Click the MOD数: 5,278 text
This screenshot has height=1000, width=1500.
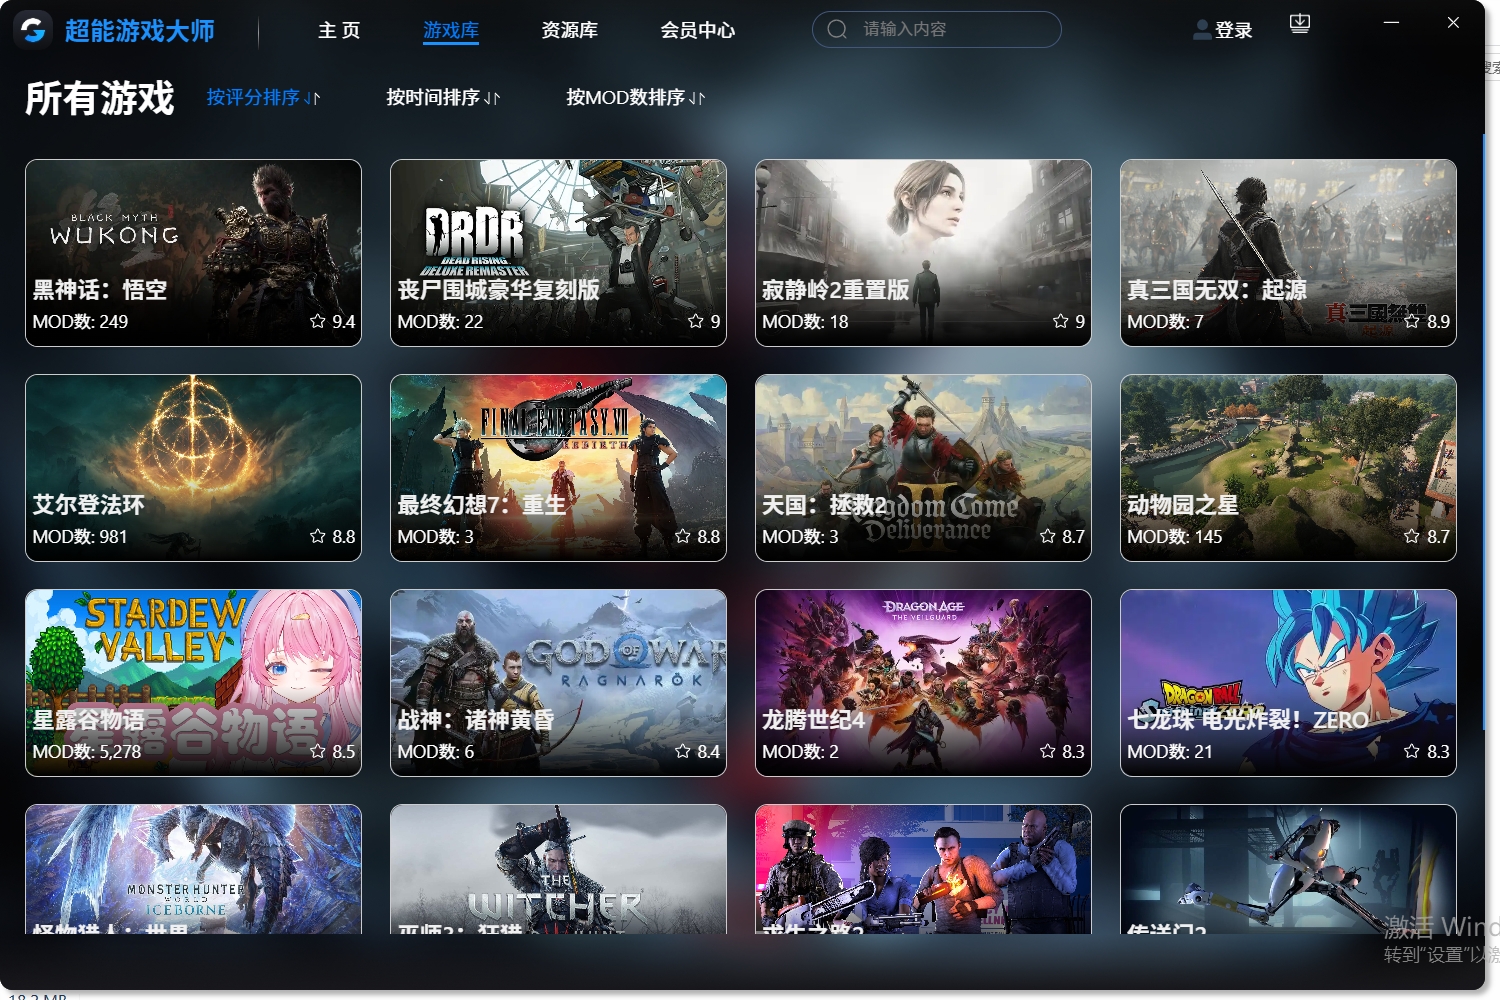point(87,752)
